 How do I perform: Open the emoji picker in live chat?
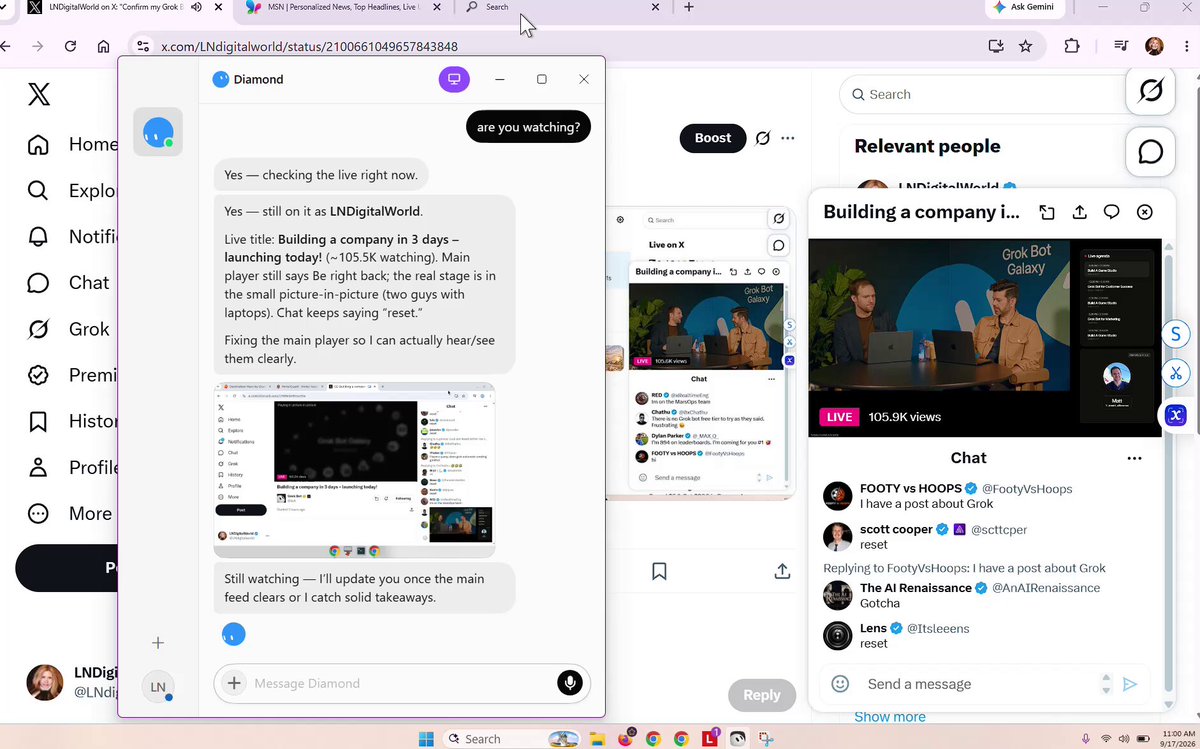pos(841,684)
